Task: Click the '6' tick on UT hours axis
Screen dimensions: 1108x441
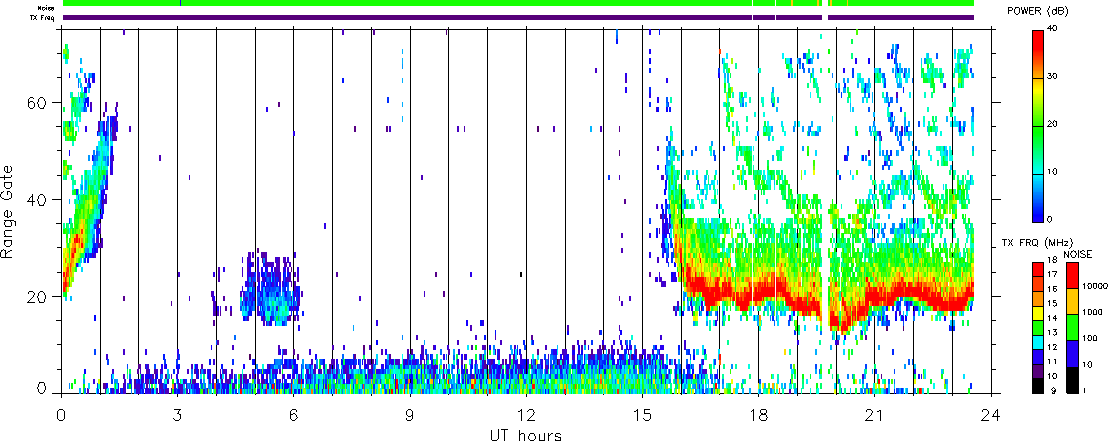Action: [x=293, y=416]
